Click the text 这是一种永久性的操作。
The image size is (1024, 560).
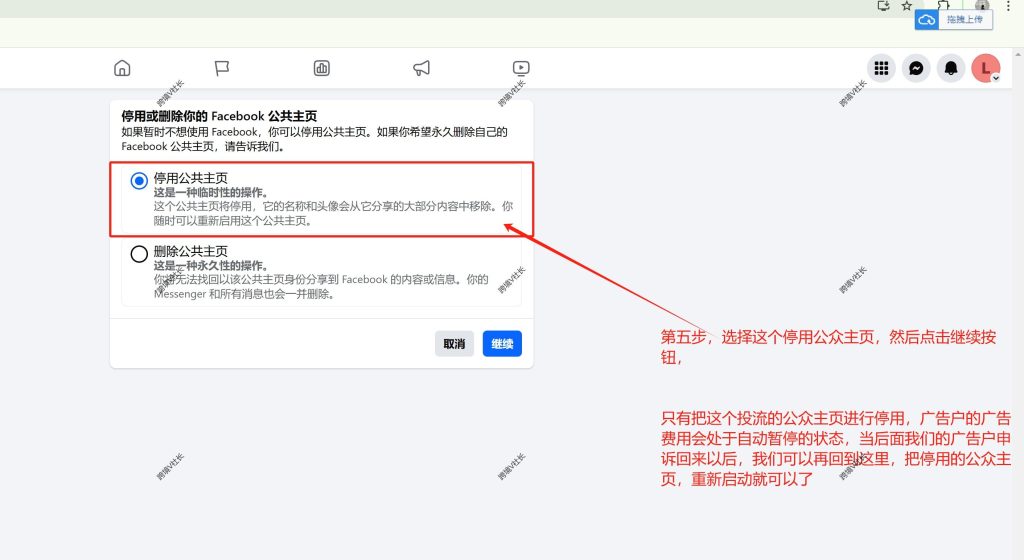211,266
